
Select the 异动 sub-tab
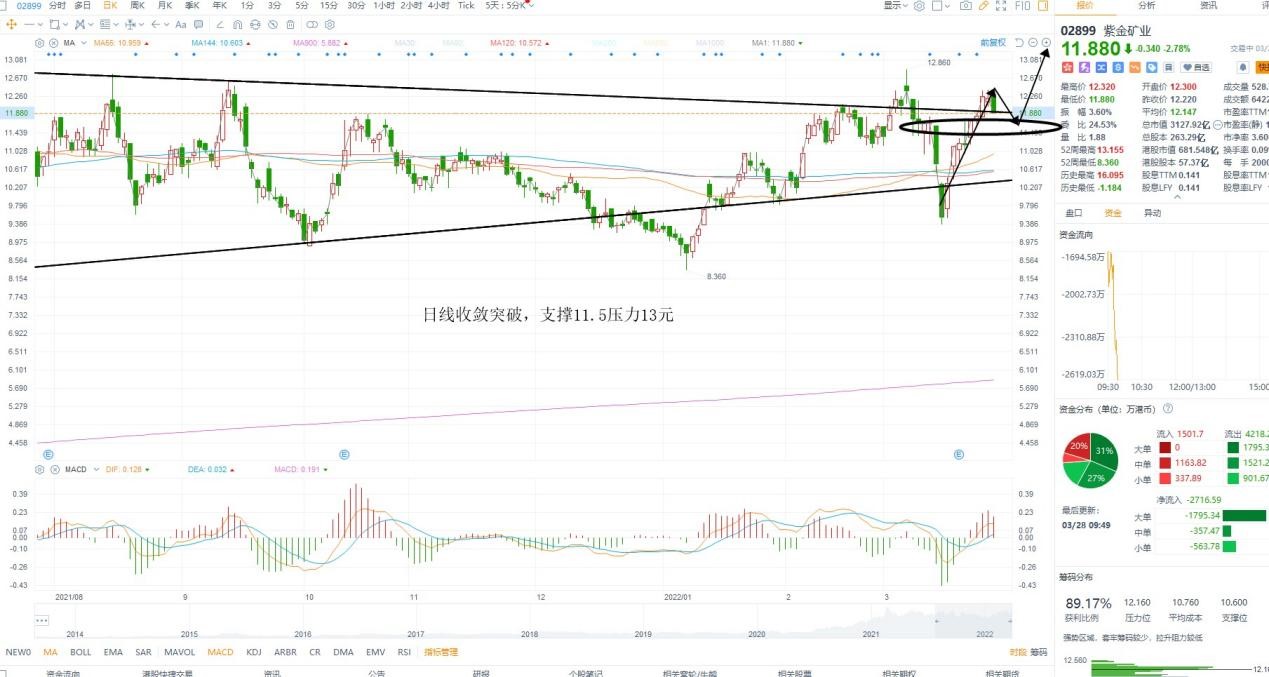tap(1152, 212)
